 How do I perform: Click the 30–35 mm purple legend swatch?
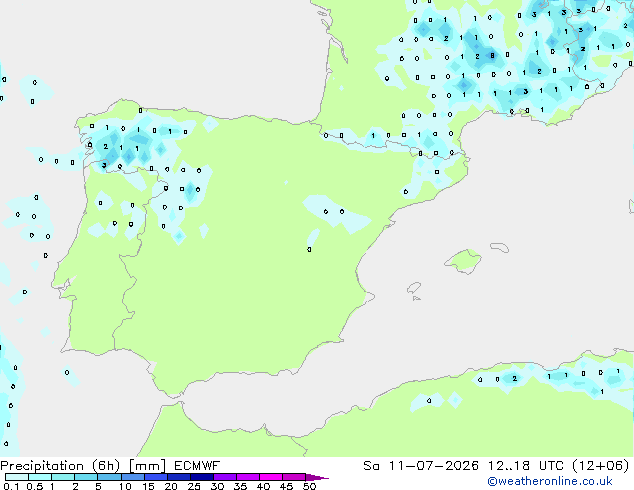[225, 477]
